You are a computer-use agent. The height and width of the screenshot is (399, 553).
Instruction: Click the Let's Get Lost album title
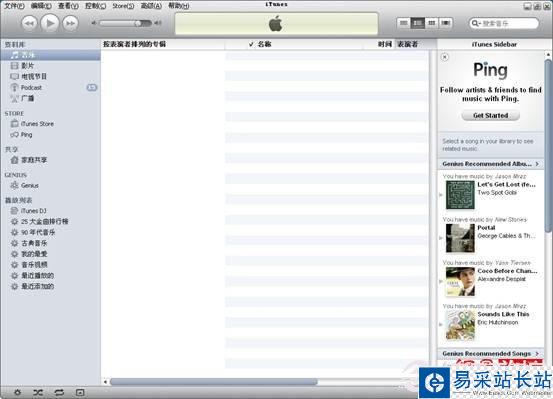[x=506, y=185]
